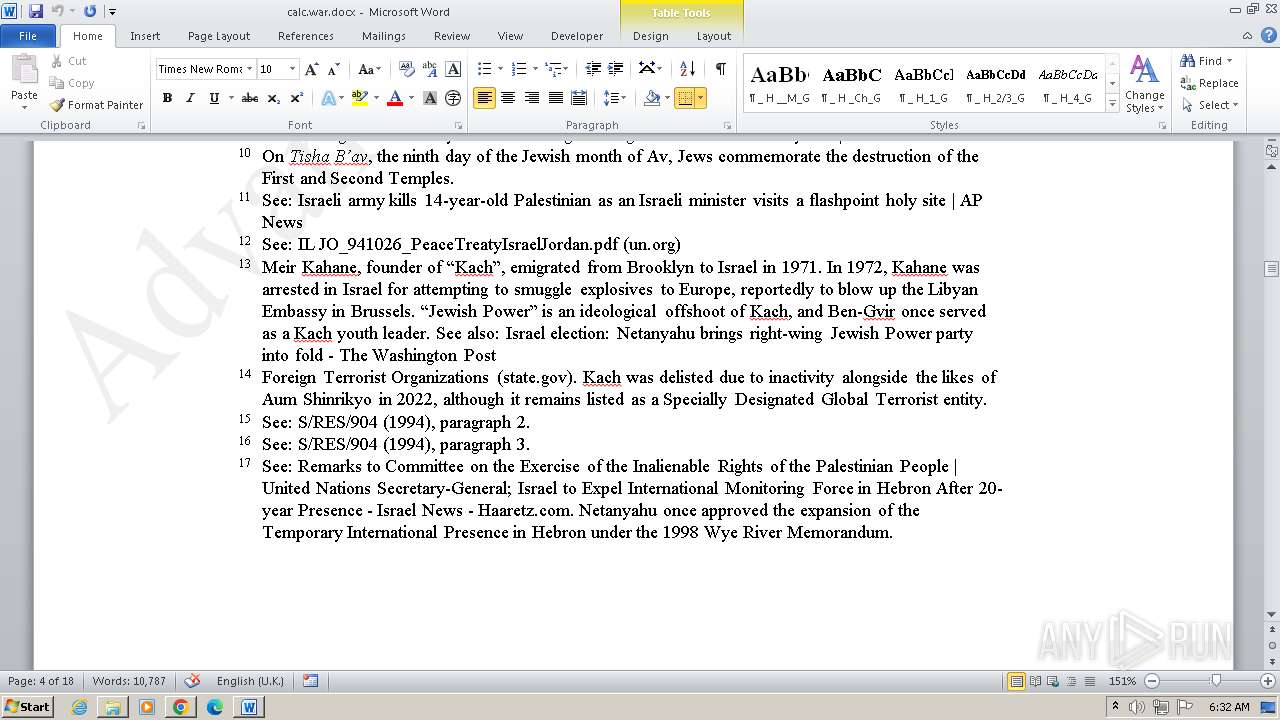Select Align Text Left

[x=485, y=98]
